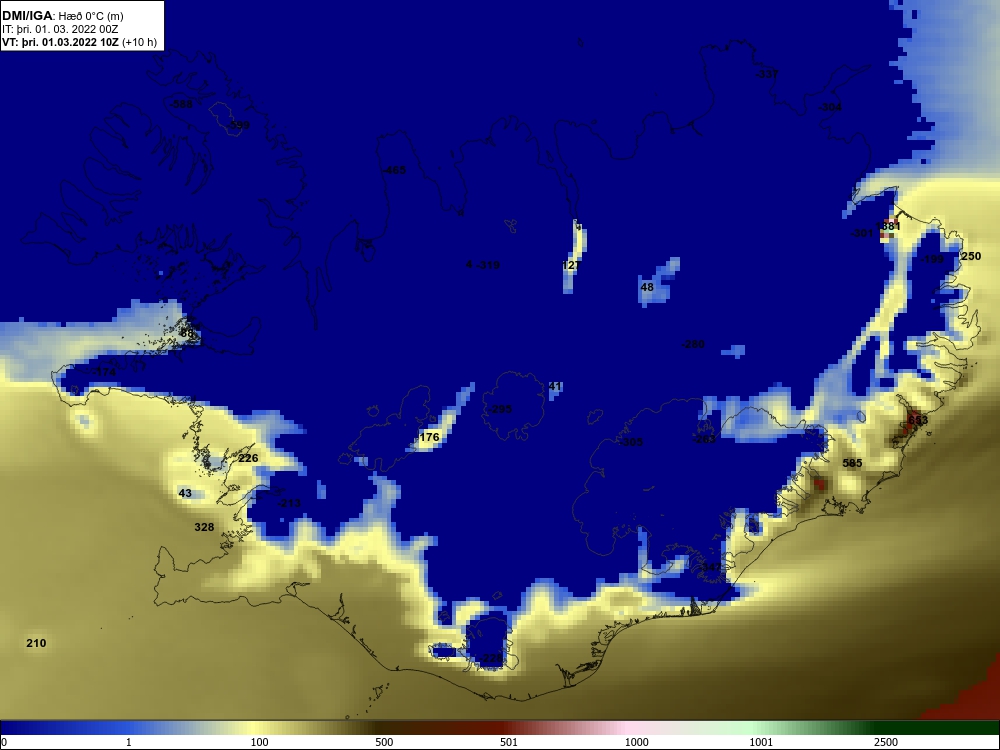Click the legend label 2500

886,742
